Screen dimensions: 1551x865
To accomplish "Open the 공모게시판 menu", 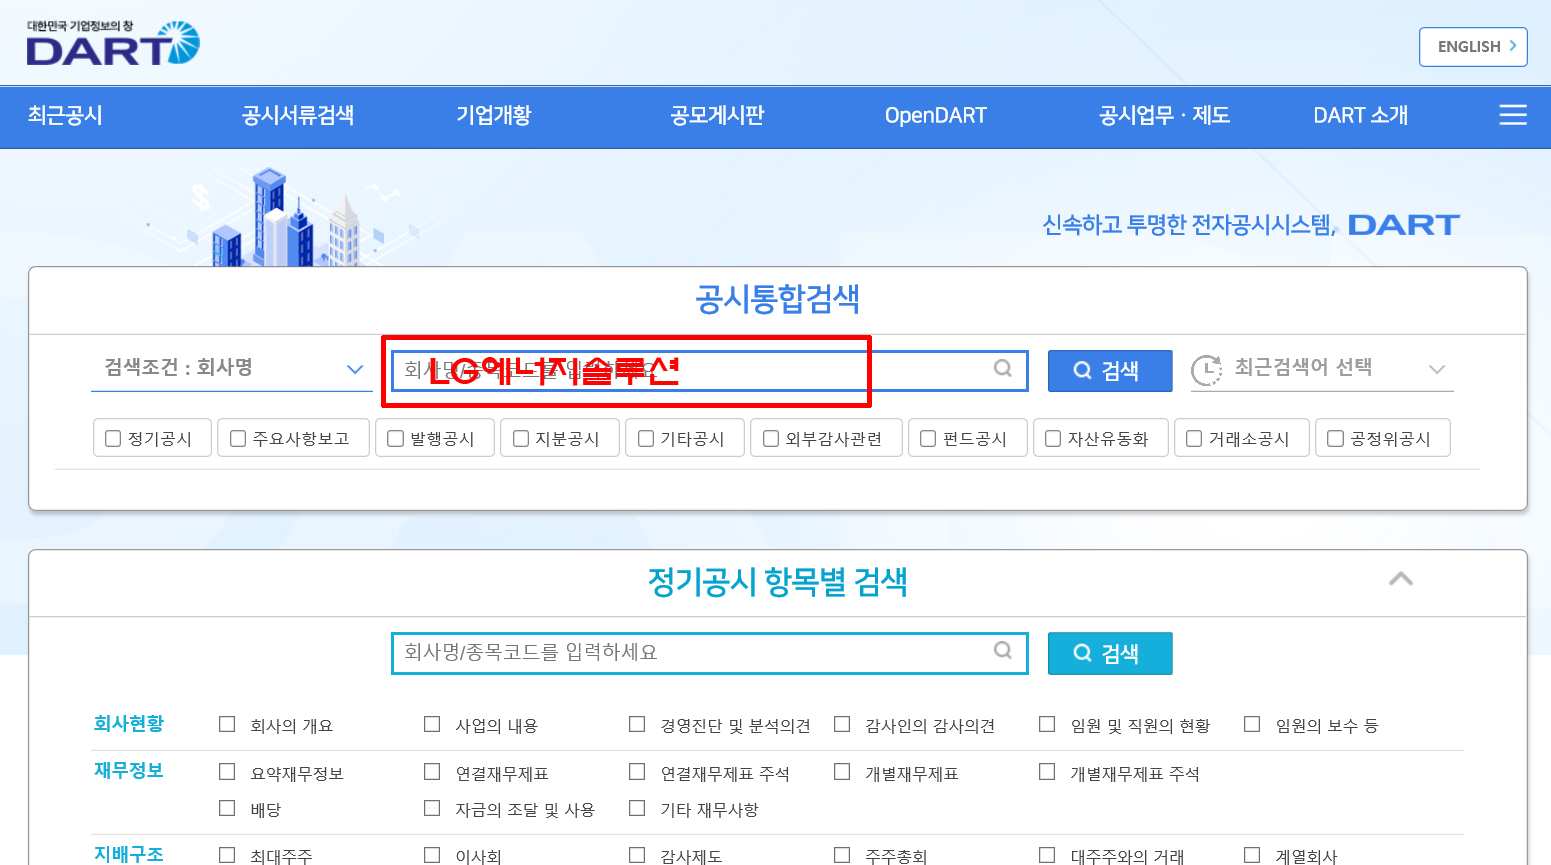I will click(x=717, y=115).
